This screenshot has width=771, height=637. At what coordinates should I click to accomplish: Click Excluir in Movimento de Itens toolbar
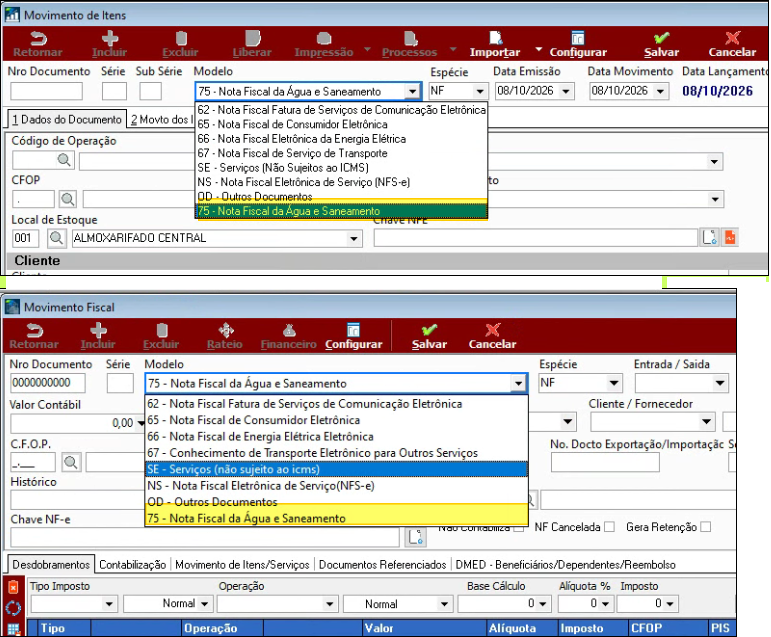[180, 44]
